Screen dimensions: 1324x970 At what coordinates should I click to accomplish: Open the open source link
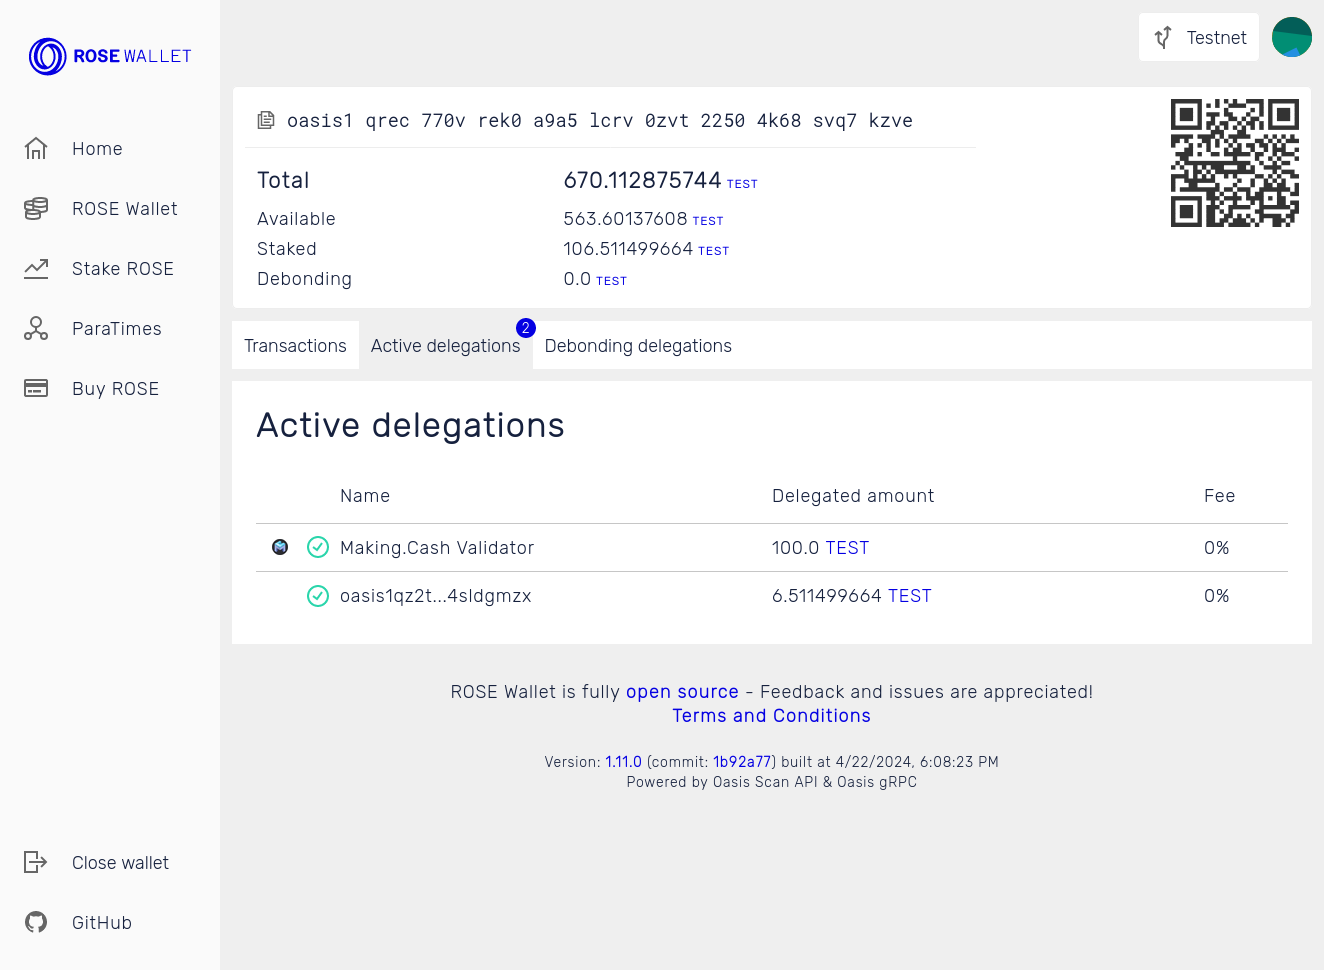click(682, 692)
